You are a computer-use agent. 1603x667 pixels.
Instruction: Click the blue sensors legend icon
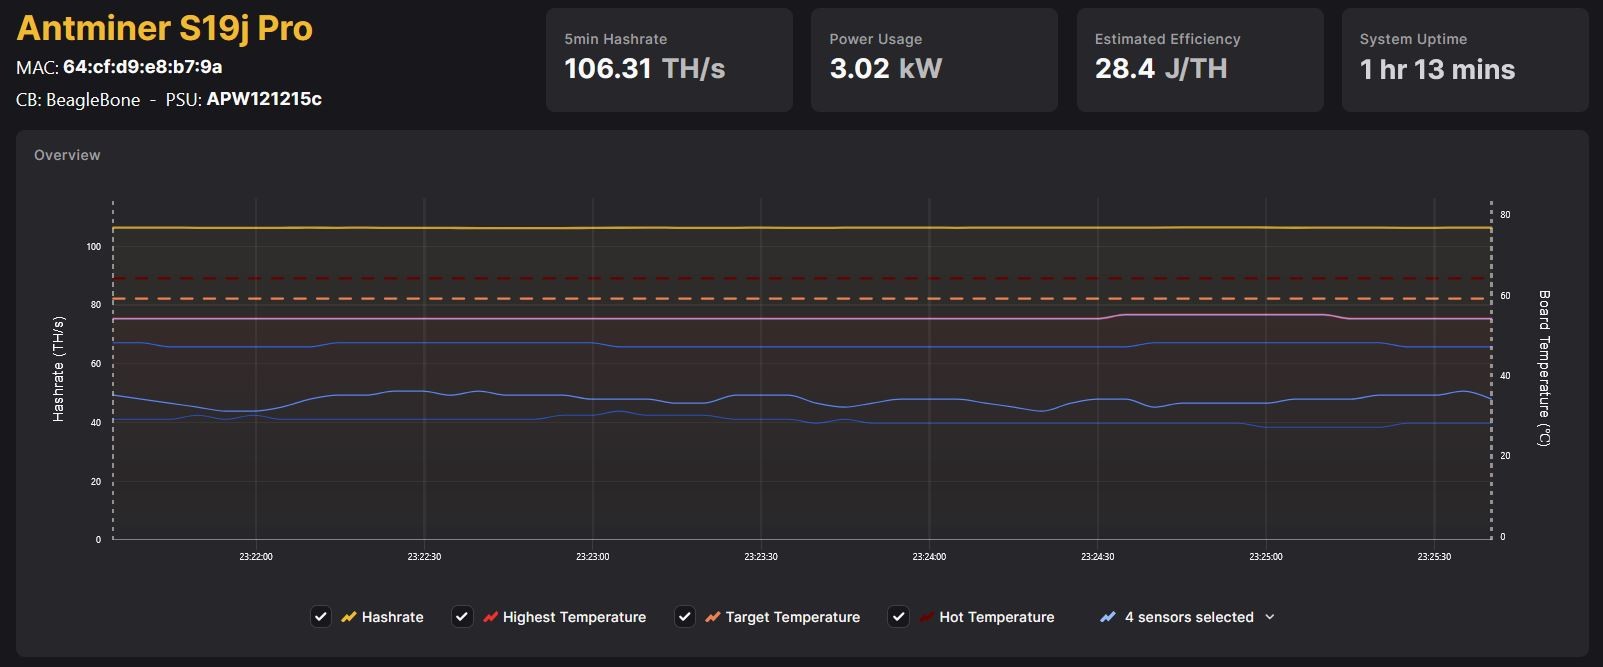click(1108, 617)
